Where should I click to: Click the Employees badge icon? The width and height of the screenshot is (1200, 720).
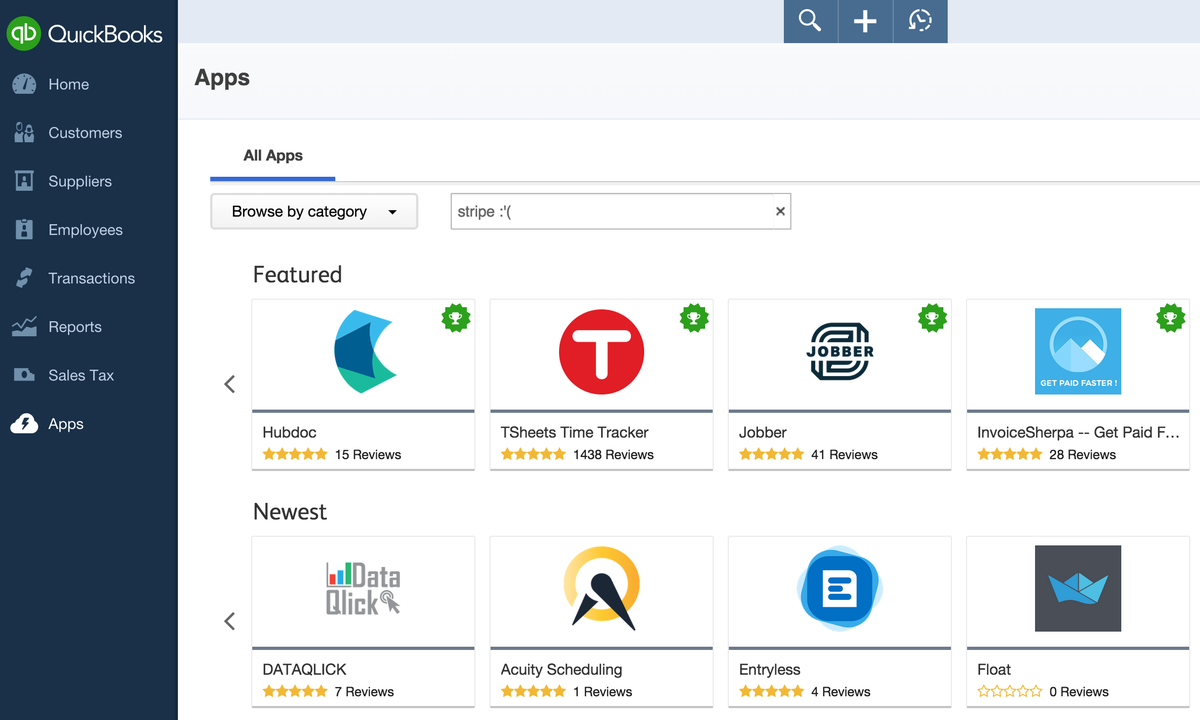pyautogui.click(x=24, y=230)
